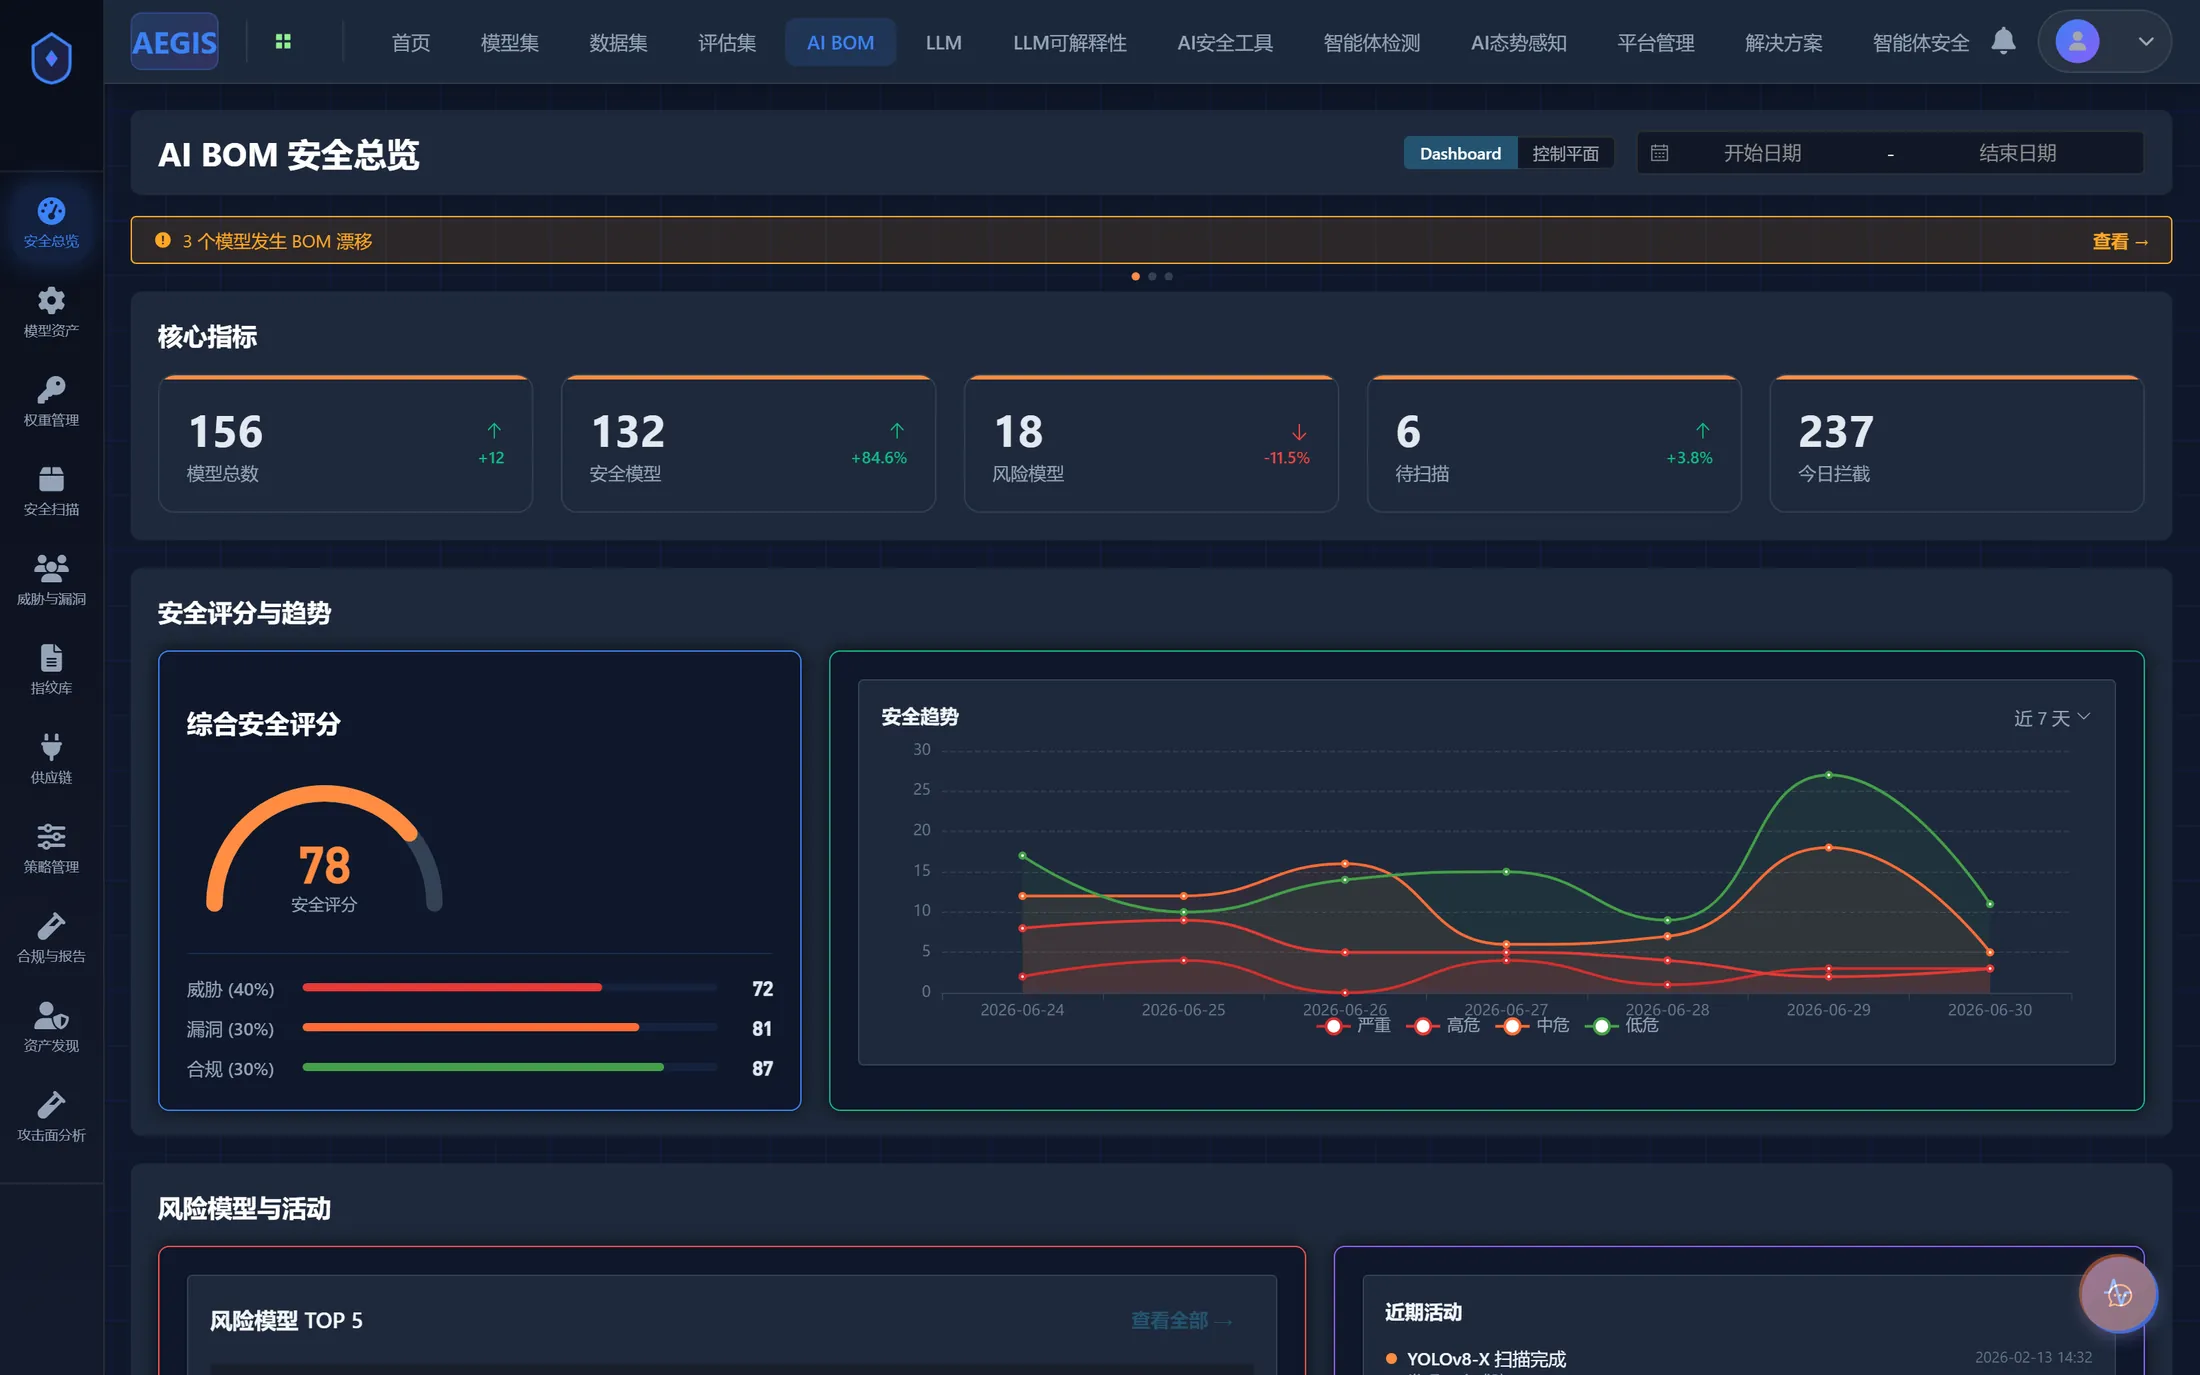Click the notification bell icon
This screenshot has width=2200, height=1375.
point(2003,41)
